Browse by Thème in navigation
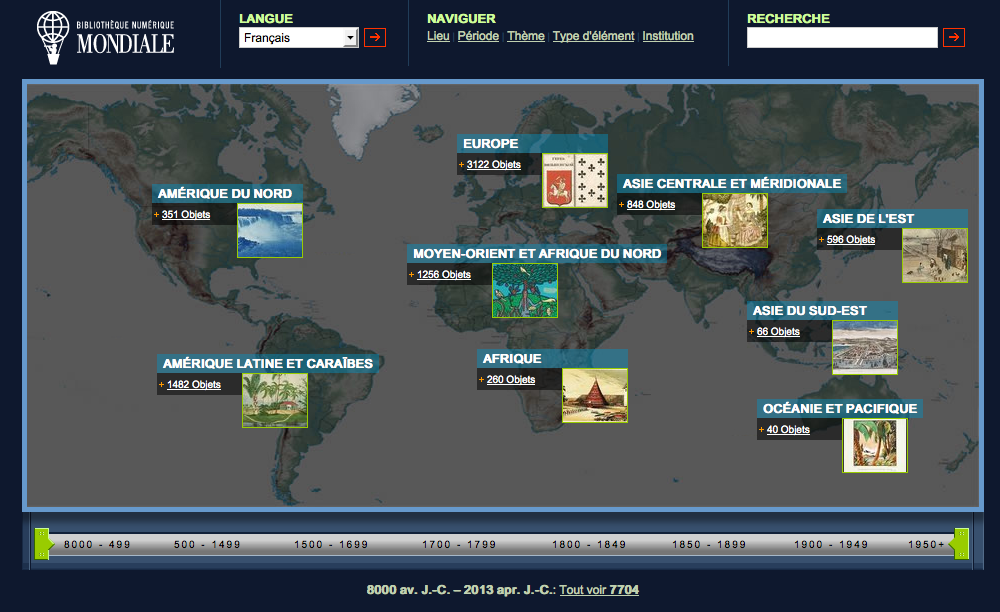 click(x=525, y=36)
